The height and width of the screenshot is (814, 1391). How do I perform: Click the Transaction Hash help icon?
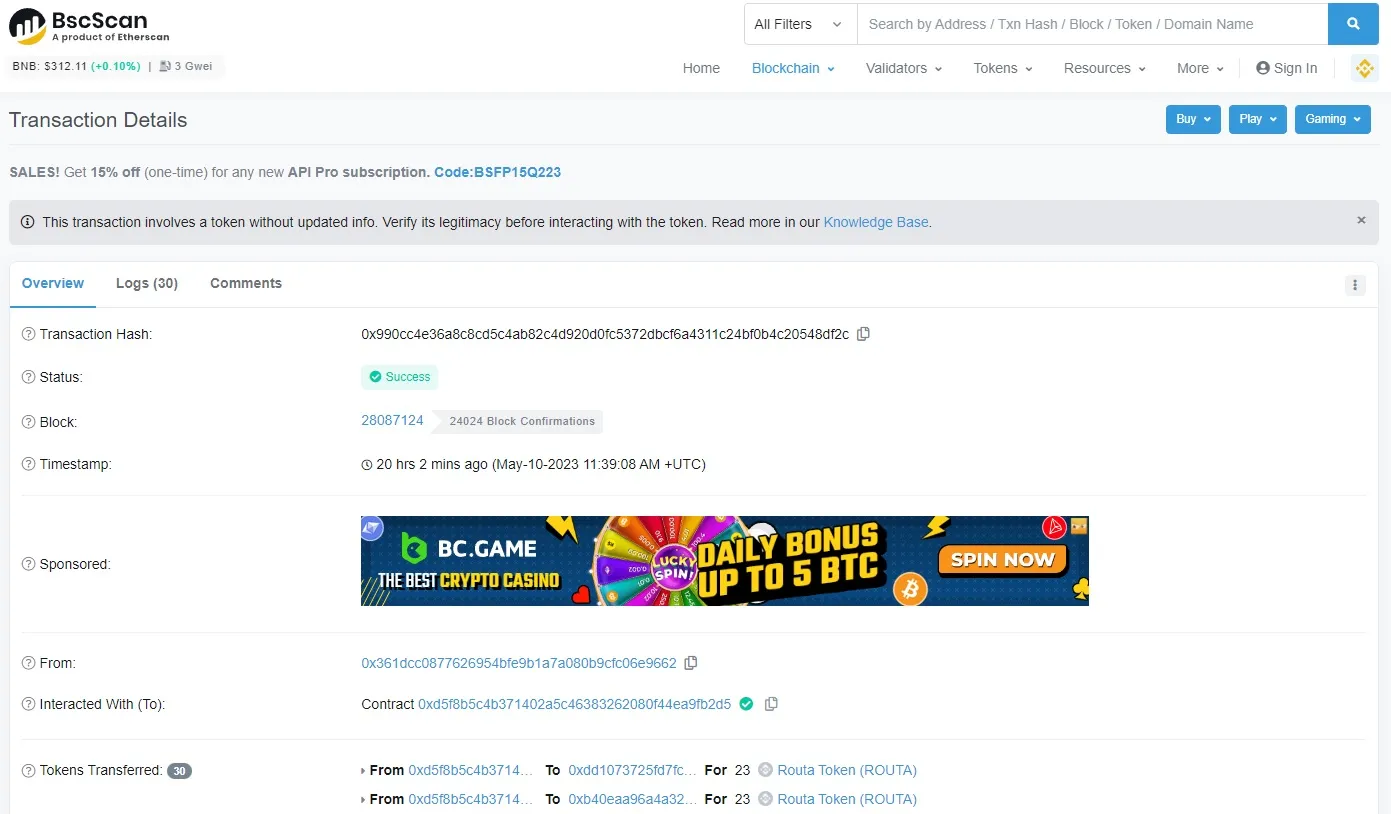(x=28, y=334)
